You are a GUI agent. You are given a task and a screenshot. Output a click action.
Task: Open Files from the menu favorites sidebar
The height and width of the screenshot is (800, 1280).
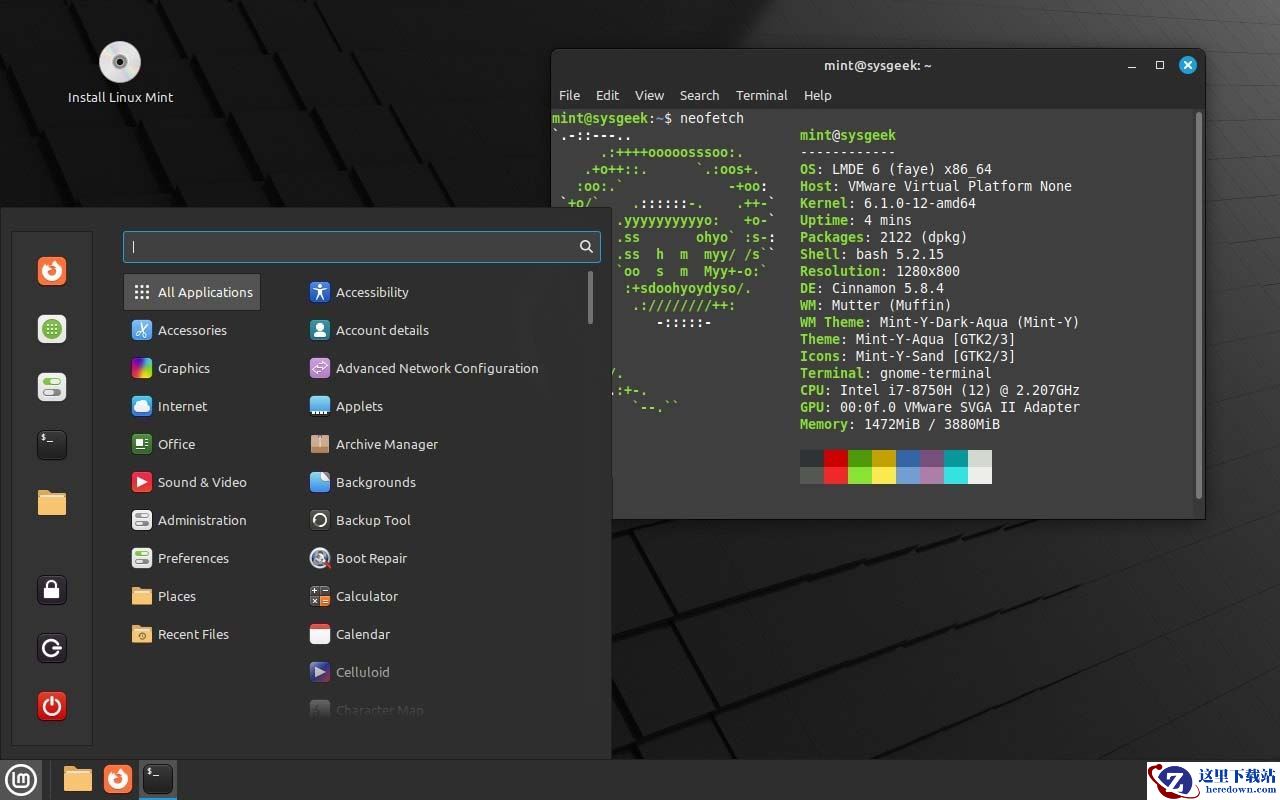52,503
